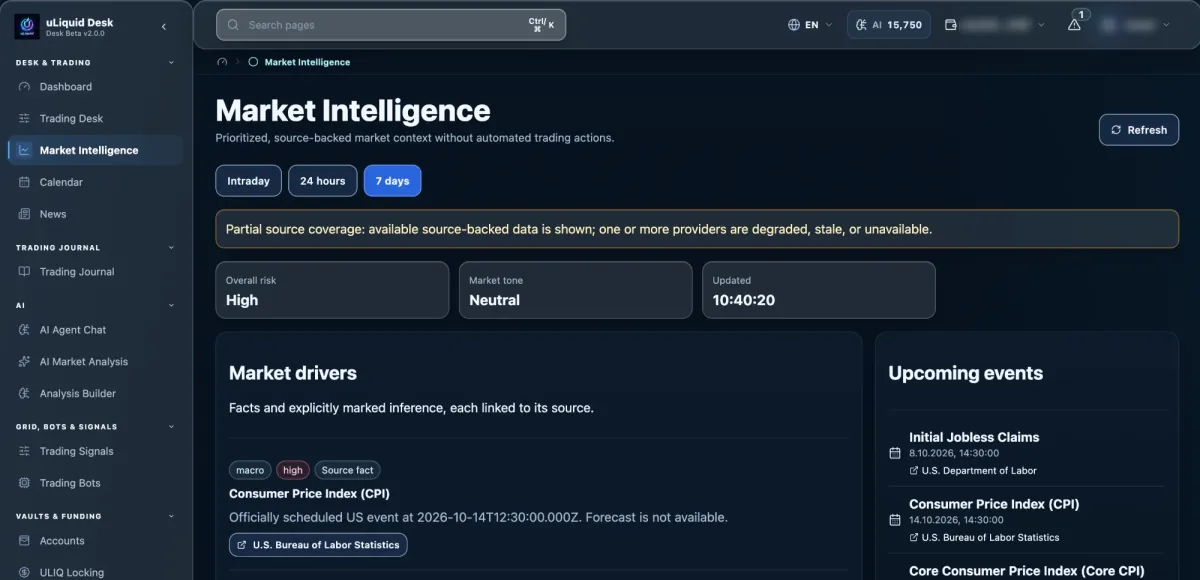Viewport: 1200px width, 580px height.
Task: Click the Analysis Builder icon
Action: 25,394
